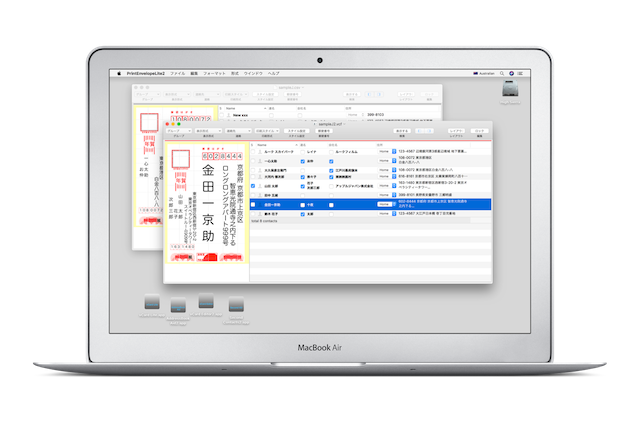Click the sample vcf title of front window
This screenshot has height=421, width=640.
[330, 124]
